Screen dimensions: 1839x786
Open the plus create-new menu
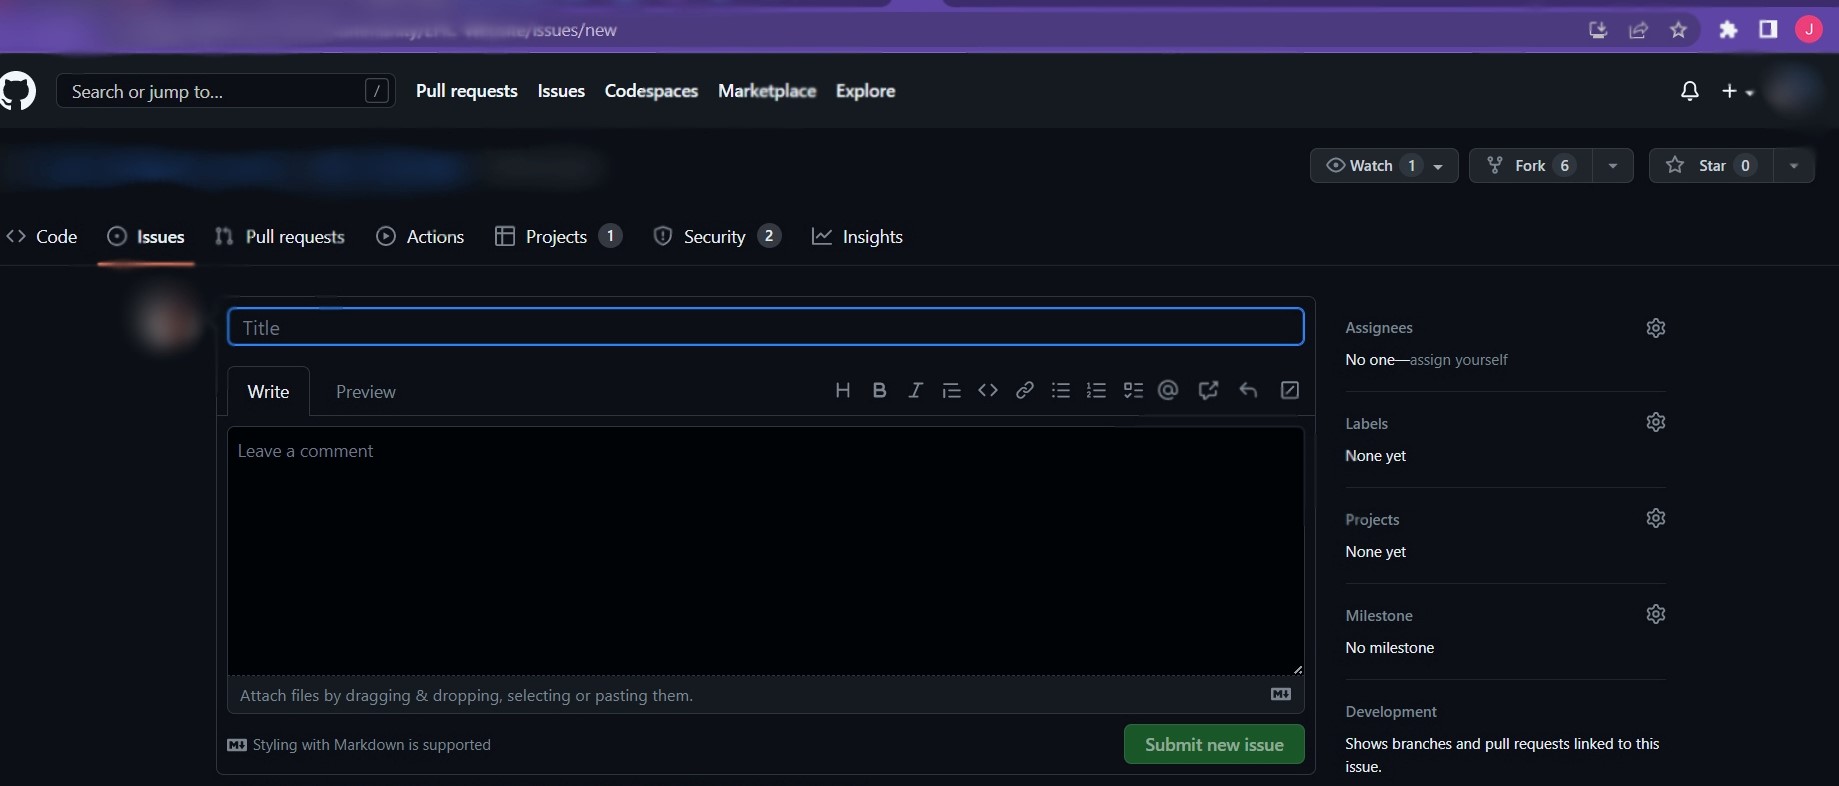coord(1737,91)
